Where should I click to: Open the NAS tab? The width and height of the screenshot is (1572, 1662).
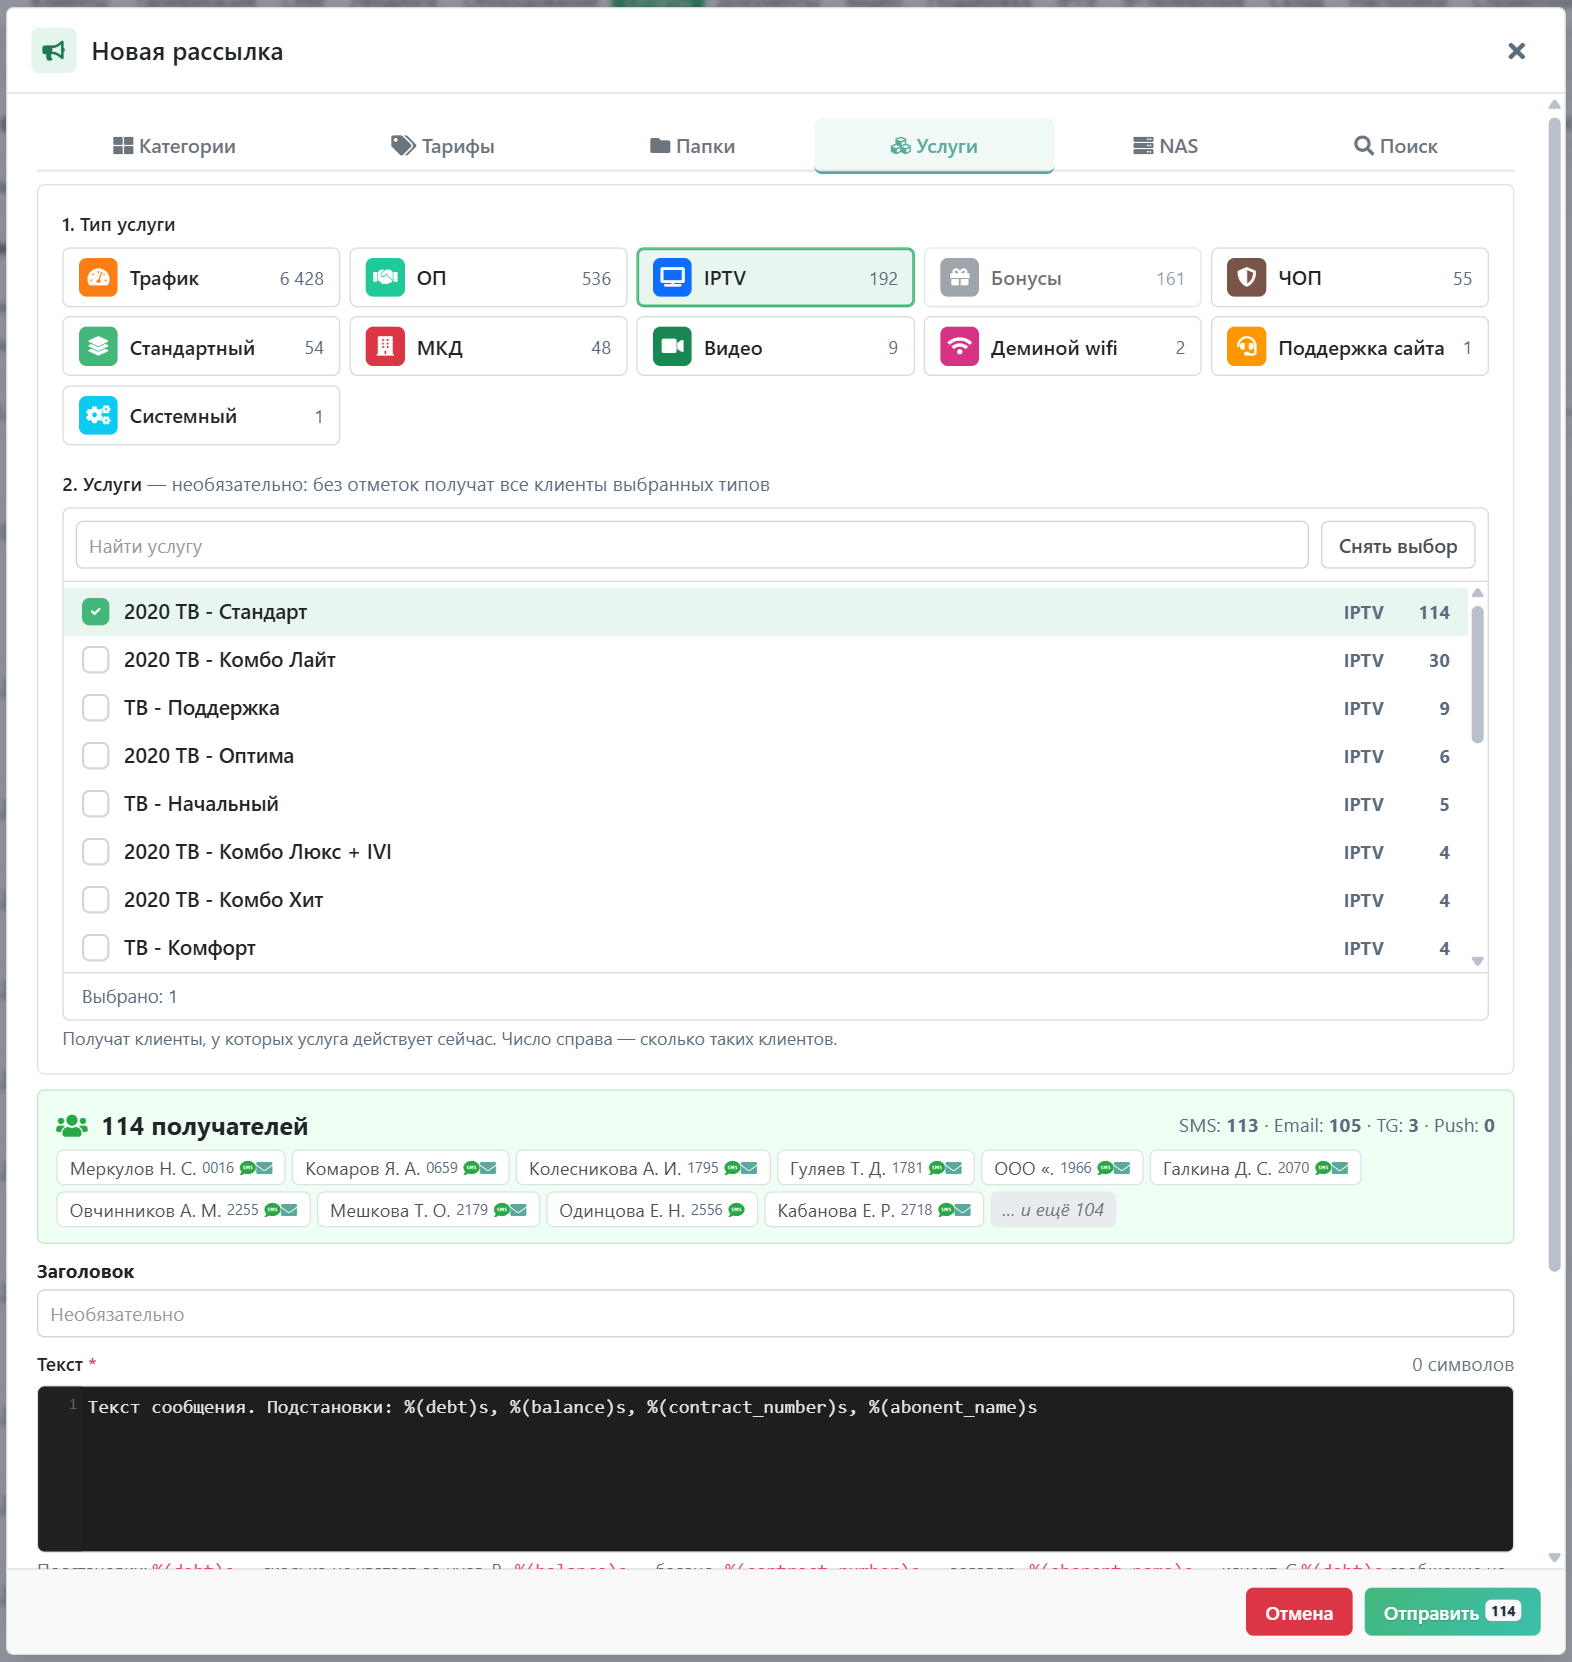(x=1165, y=146)
